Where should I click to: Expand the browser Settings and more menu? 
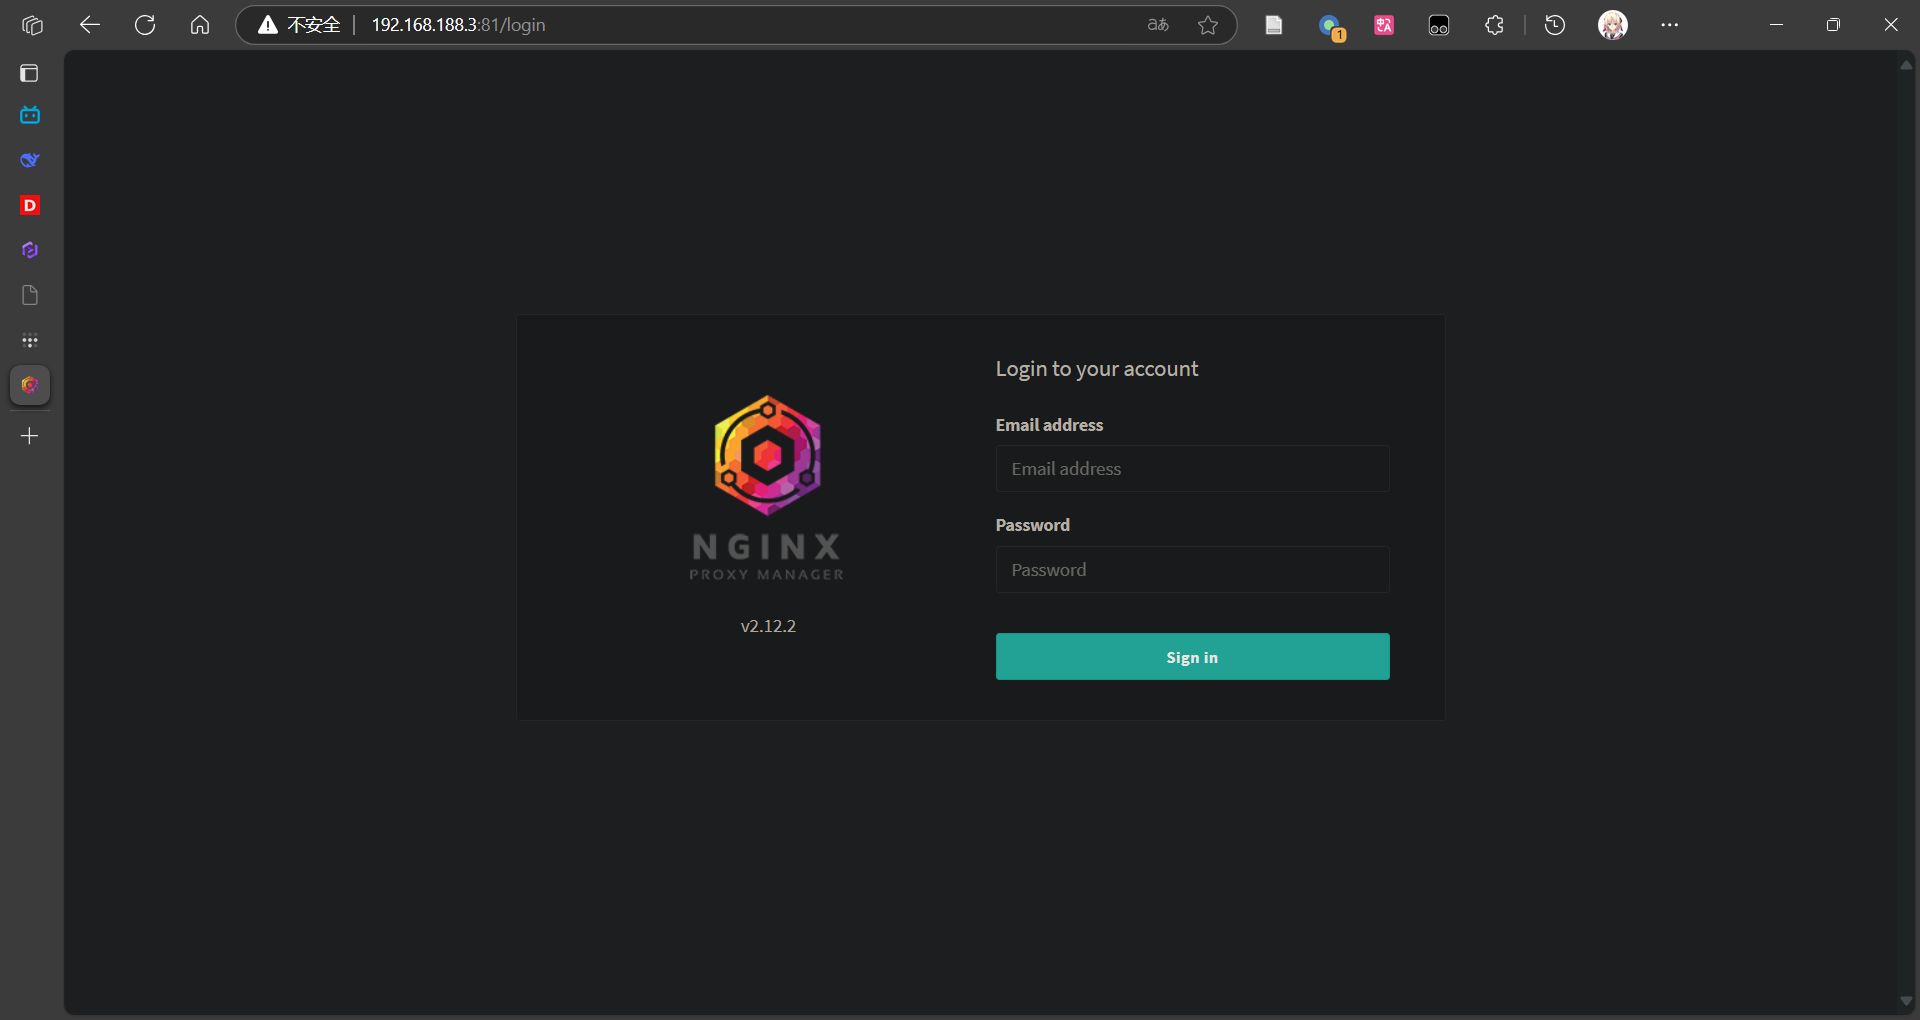pyautogui.click(x=1669, y=25)
